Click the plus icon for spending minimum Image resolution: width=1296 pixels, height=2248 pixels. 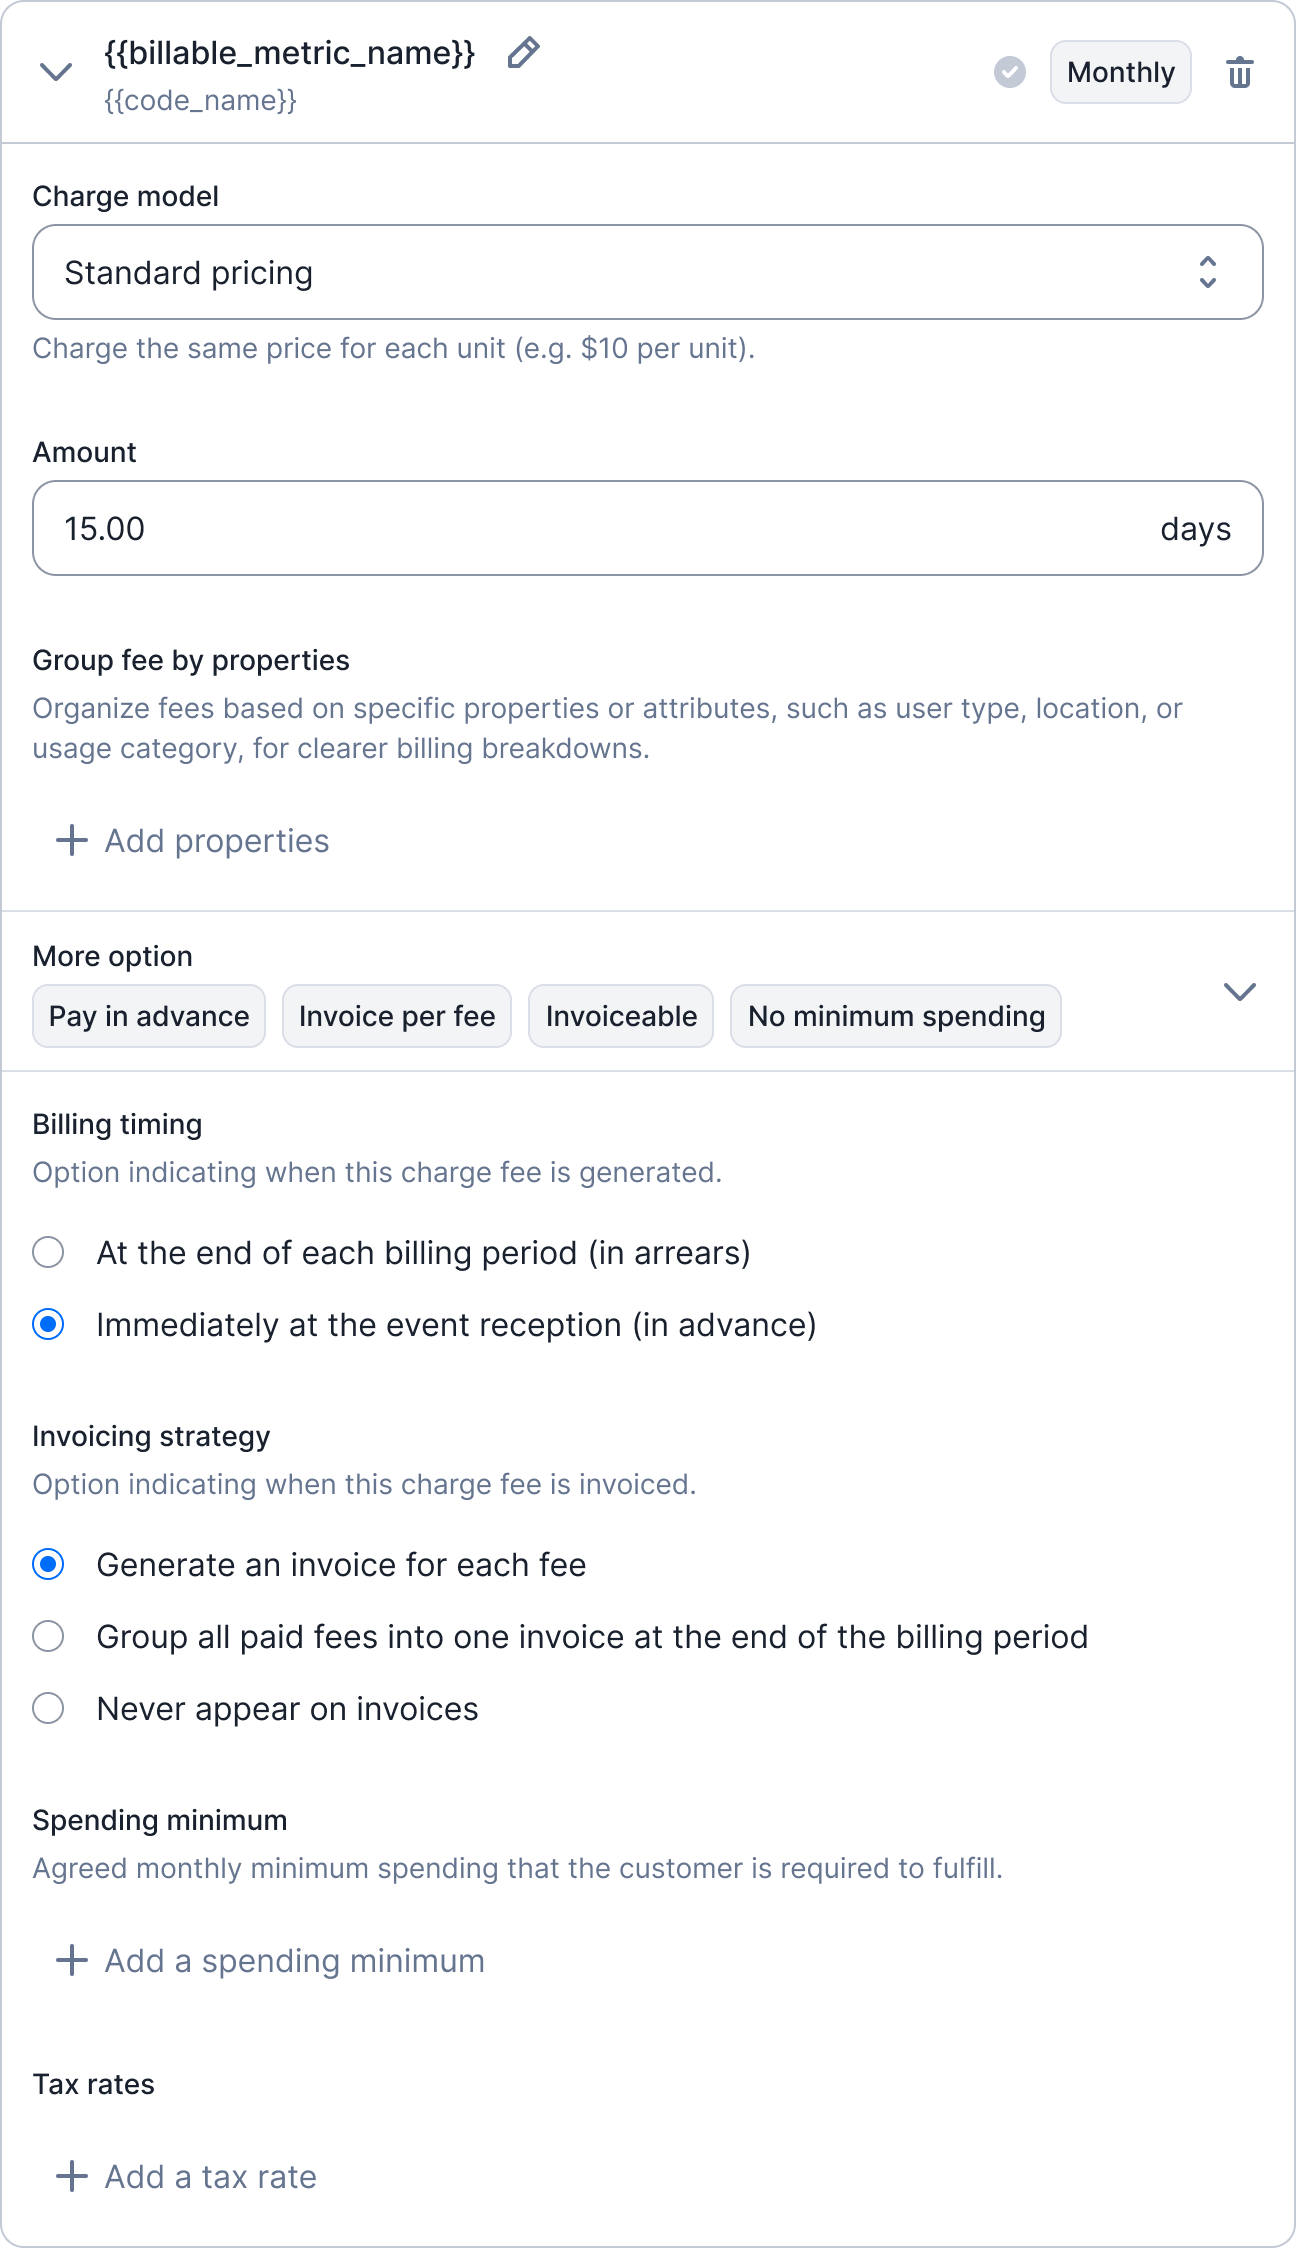tap(71, 1961)
